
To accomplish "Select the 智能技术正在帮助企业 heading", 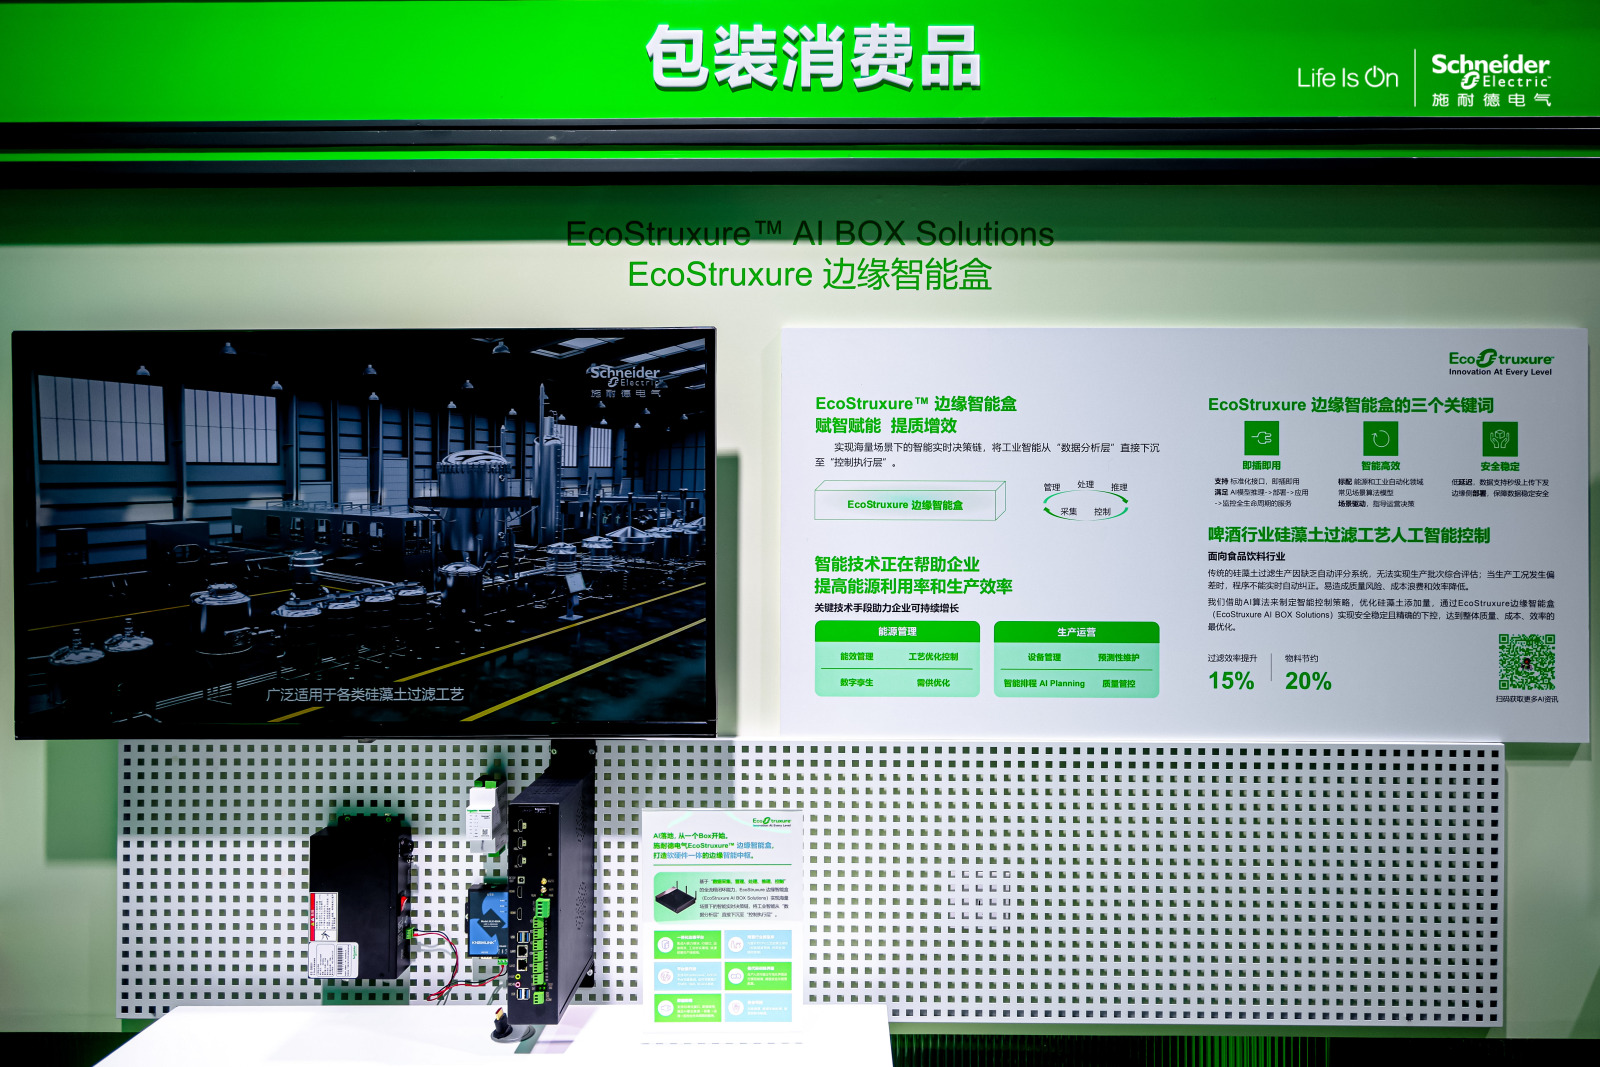I will 897,565.
